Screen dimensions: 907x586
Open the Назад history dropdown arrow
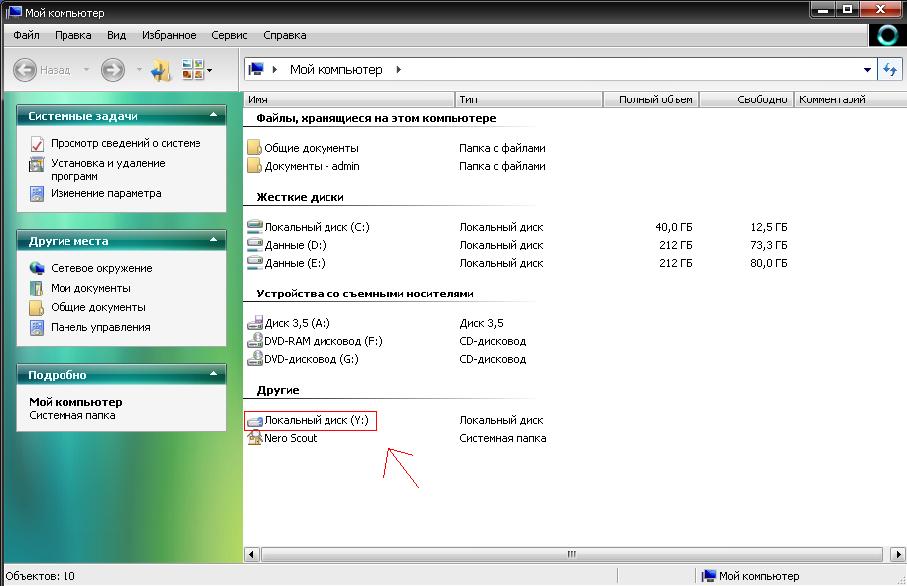pos(85,70)
